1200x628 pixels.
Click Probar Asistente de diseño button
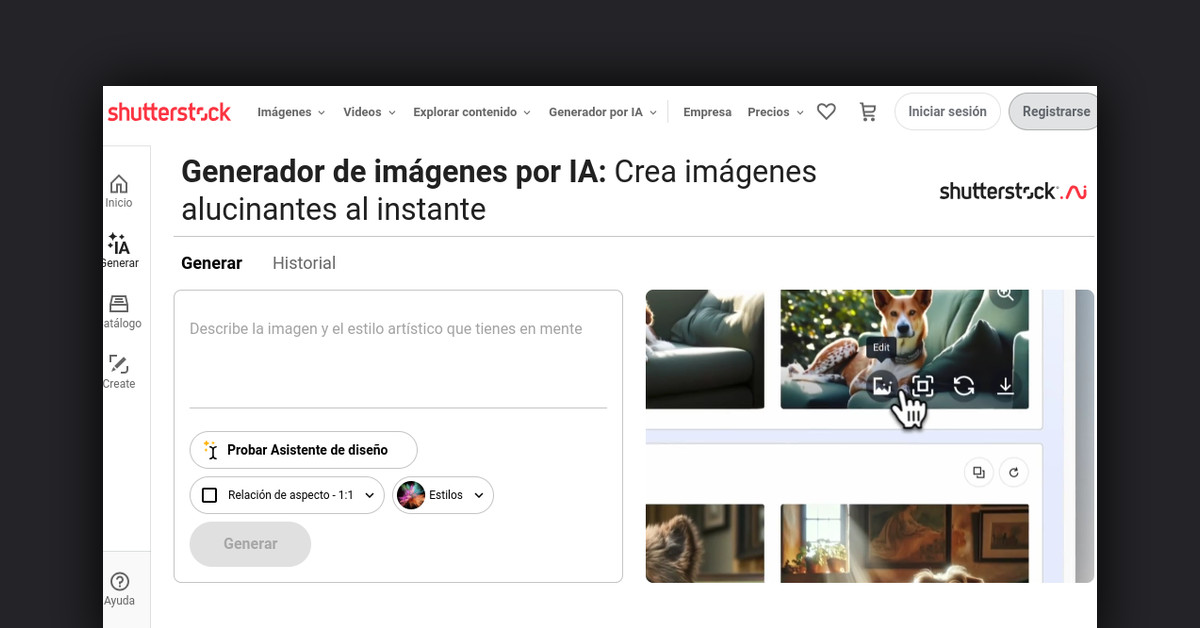tap(303, 450)
